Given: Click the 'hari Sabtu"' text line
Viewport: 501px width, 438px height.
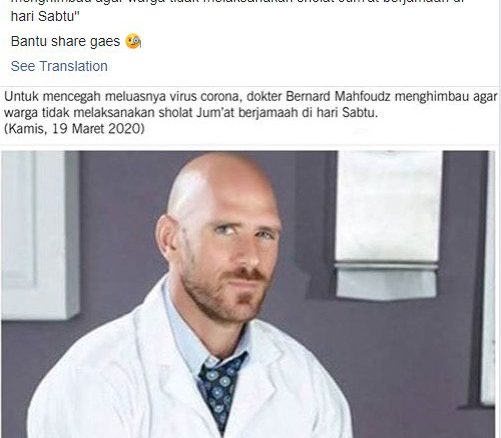Looking at the screenshot, I should point(45,16).
